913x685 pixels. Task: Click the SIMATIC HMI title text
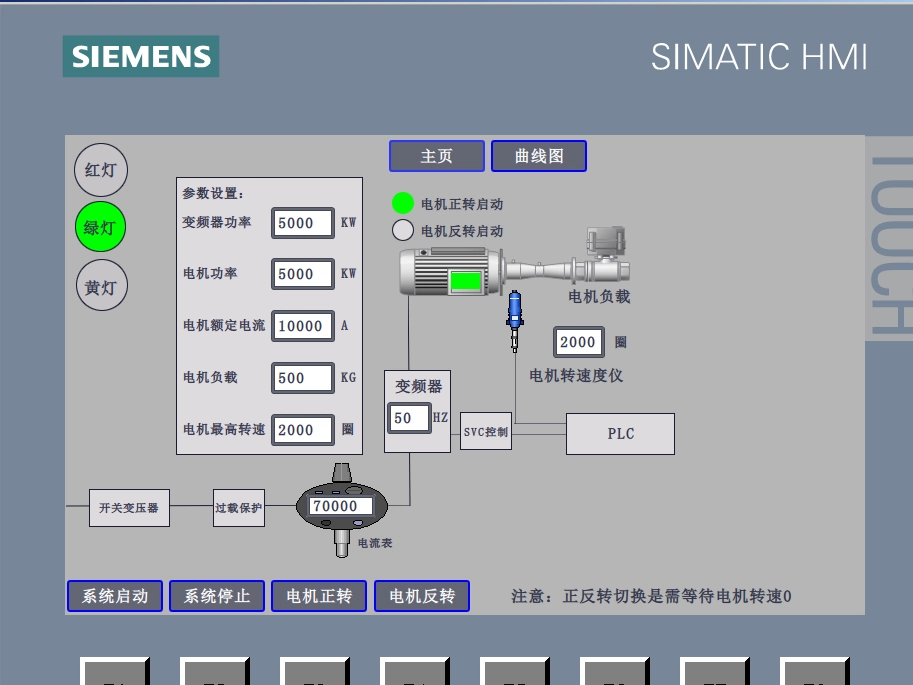tap(759, 57)
